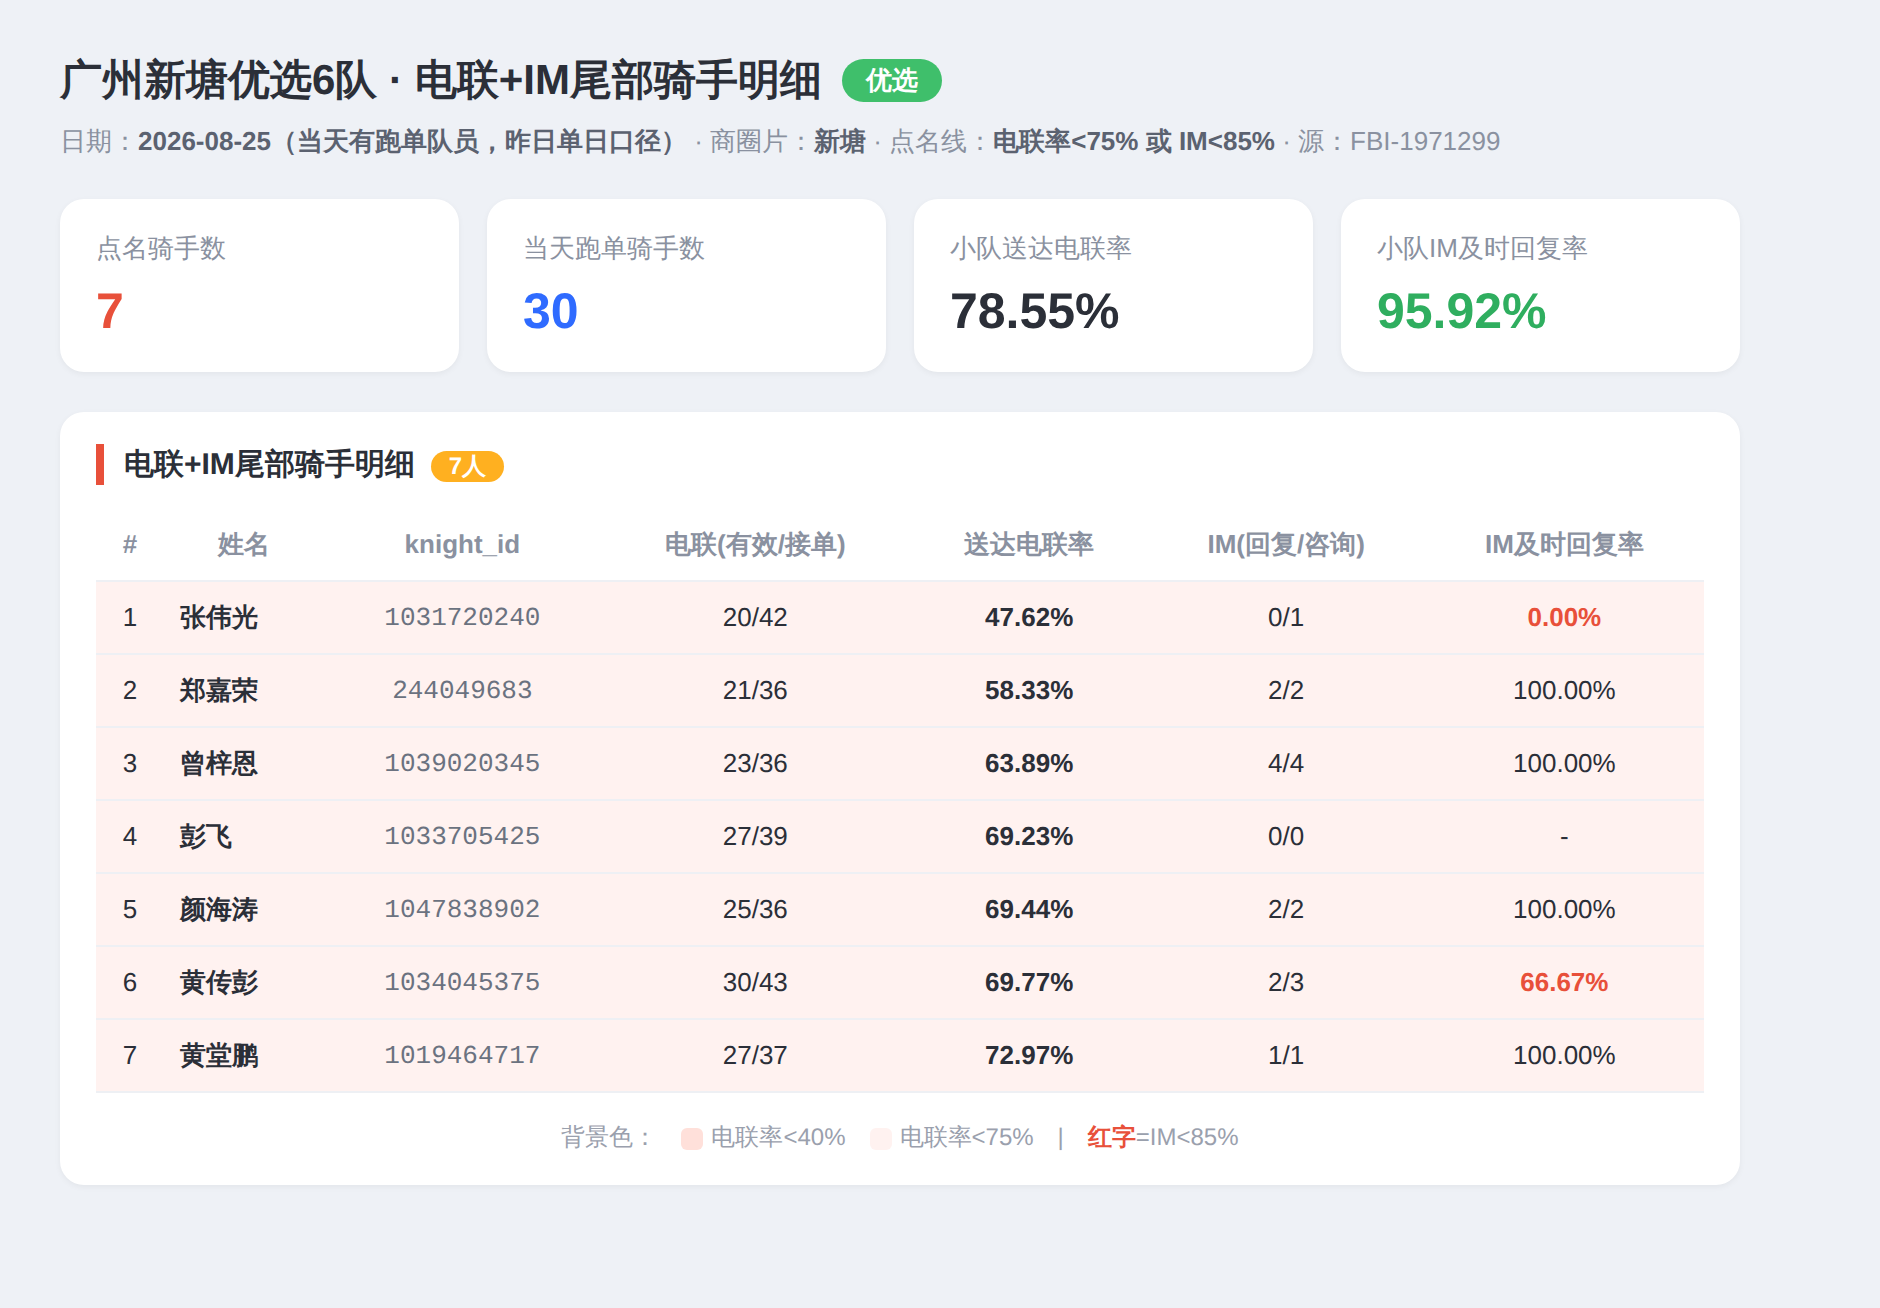
Task: Click the IM(回复/咨询) column header
Action: (1285, 544)
